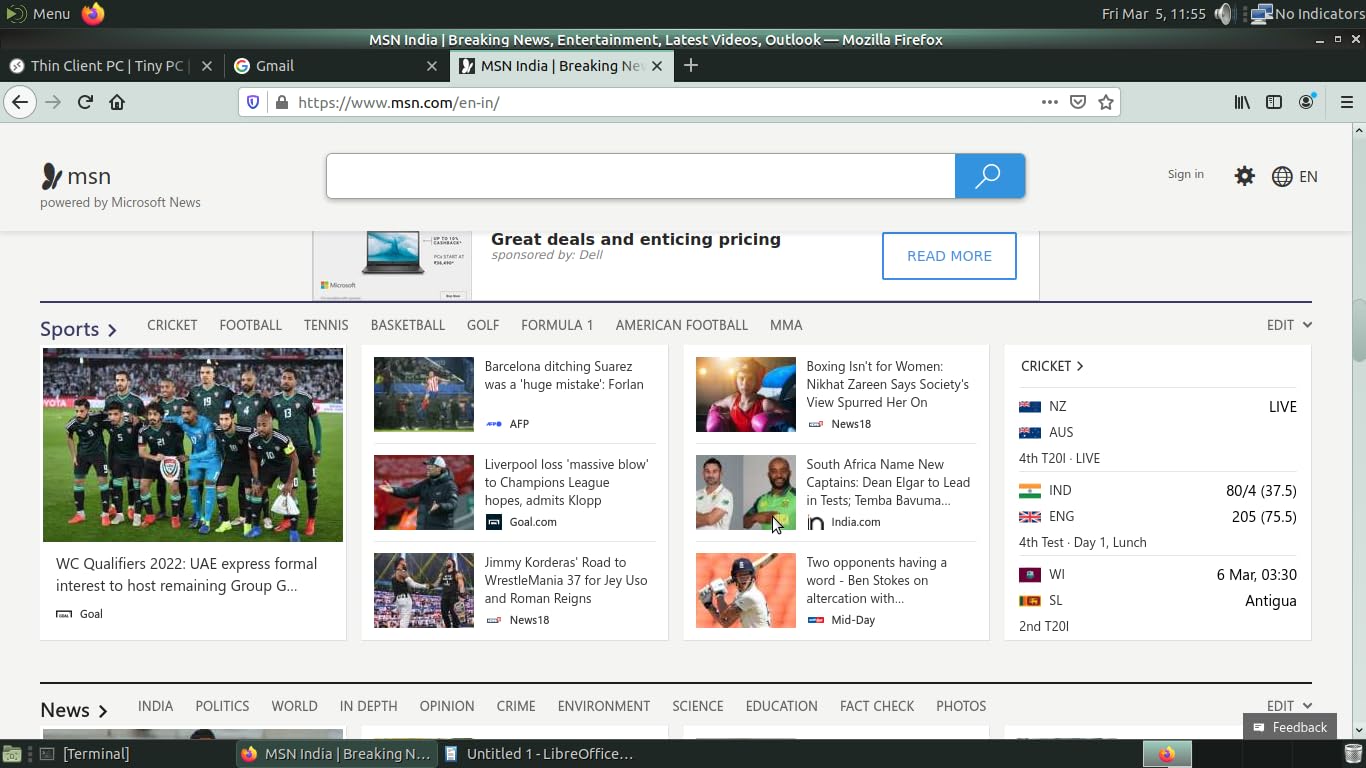Click the Firefox reload page icon
This screenshot has height=768, width=1366.
tap(85, 102)
